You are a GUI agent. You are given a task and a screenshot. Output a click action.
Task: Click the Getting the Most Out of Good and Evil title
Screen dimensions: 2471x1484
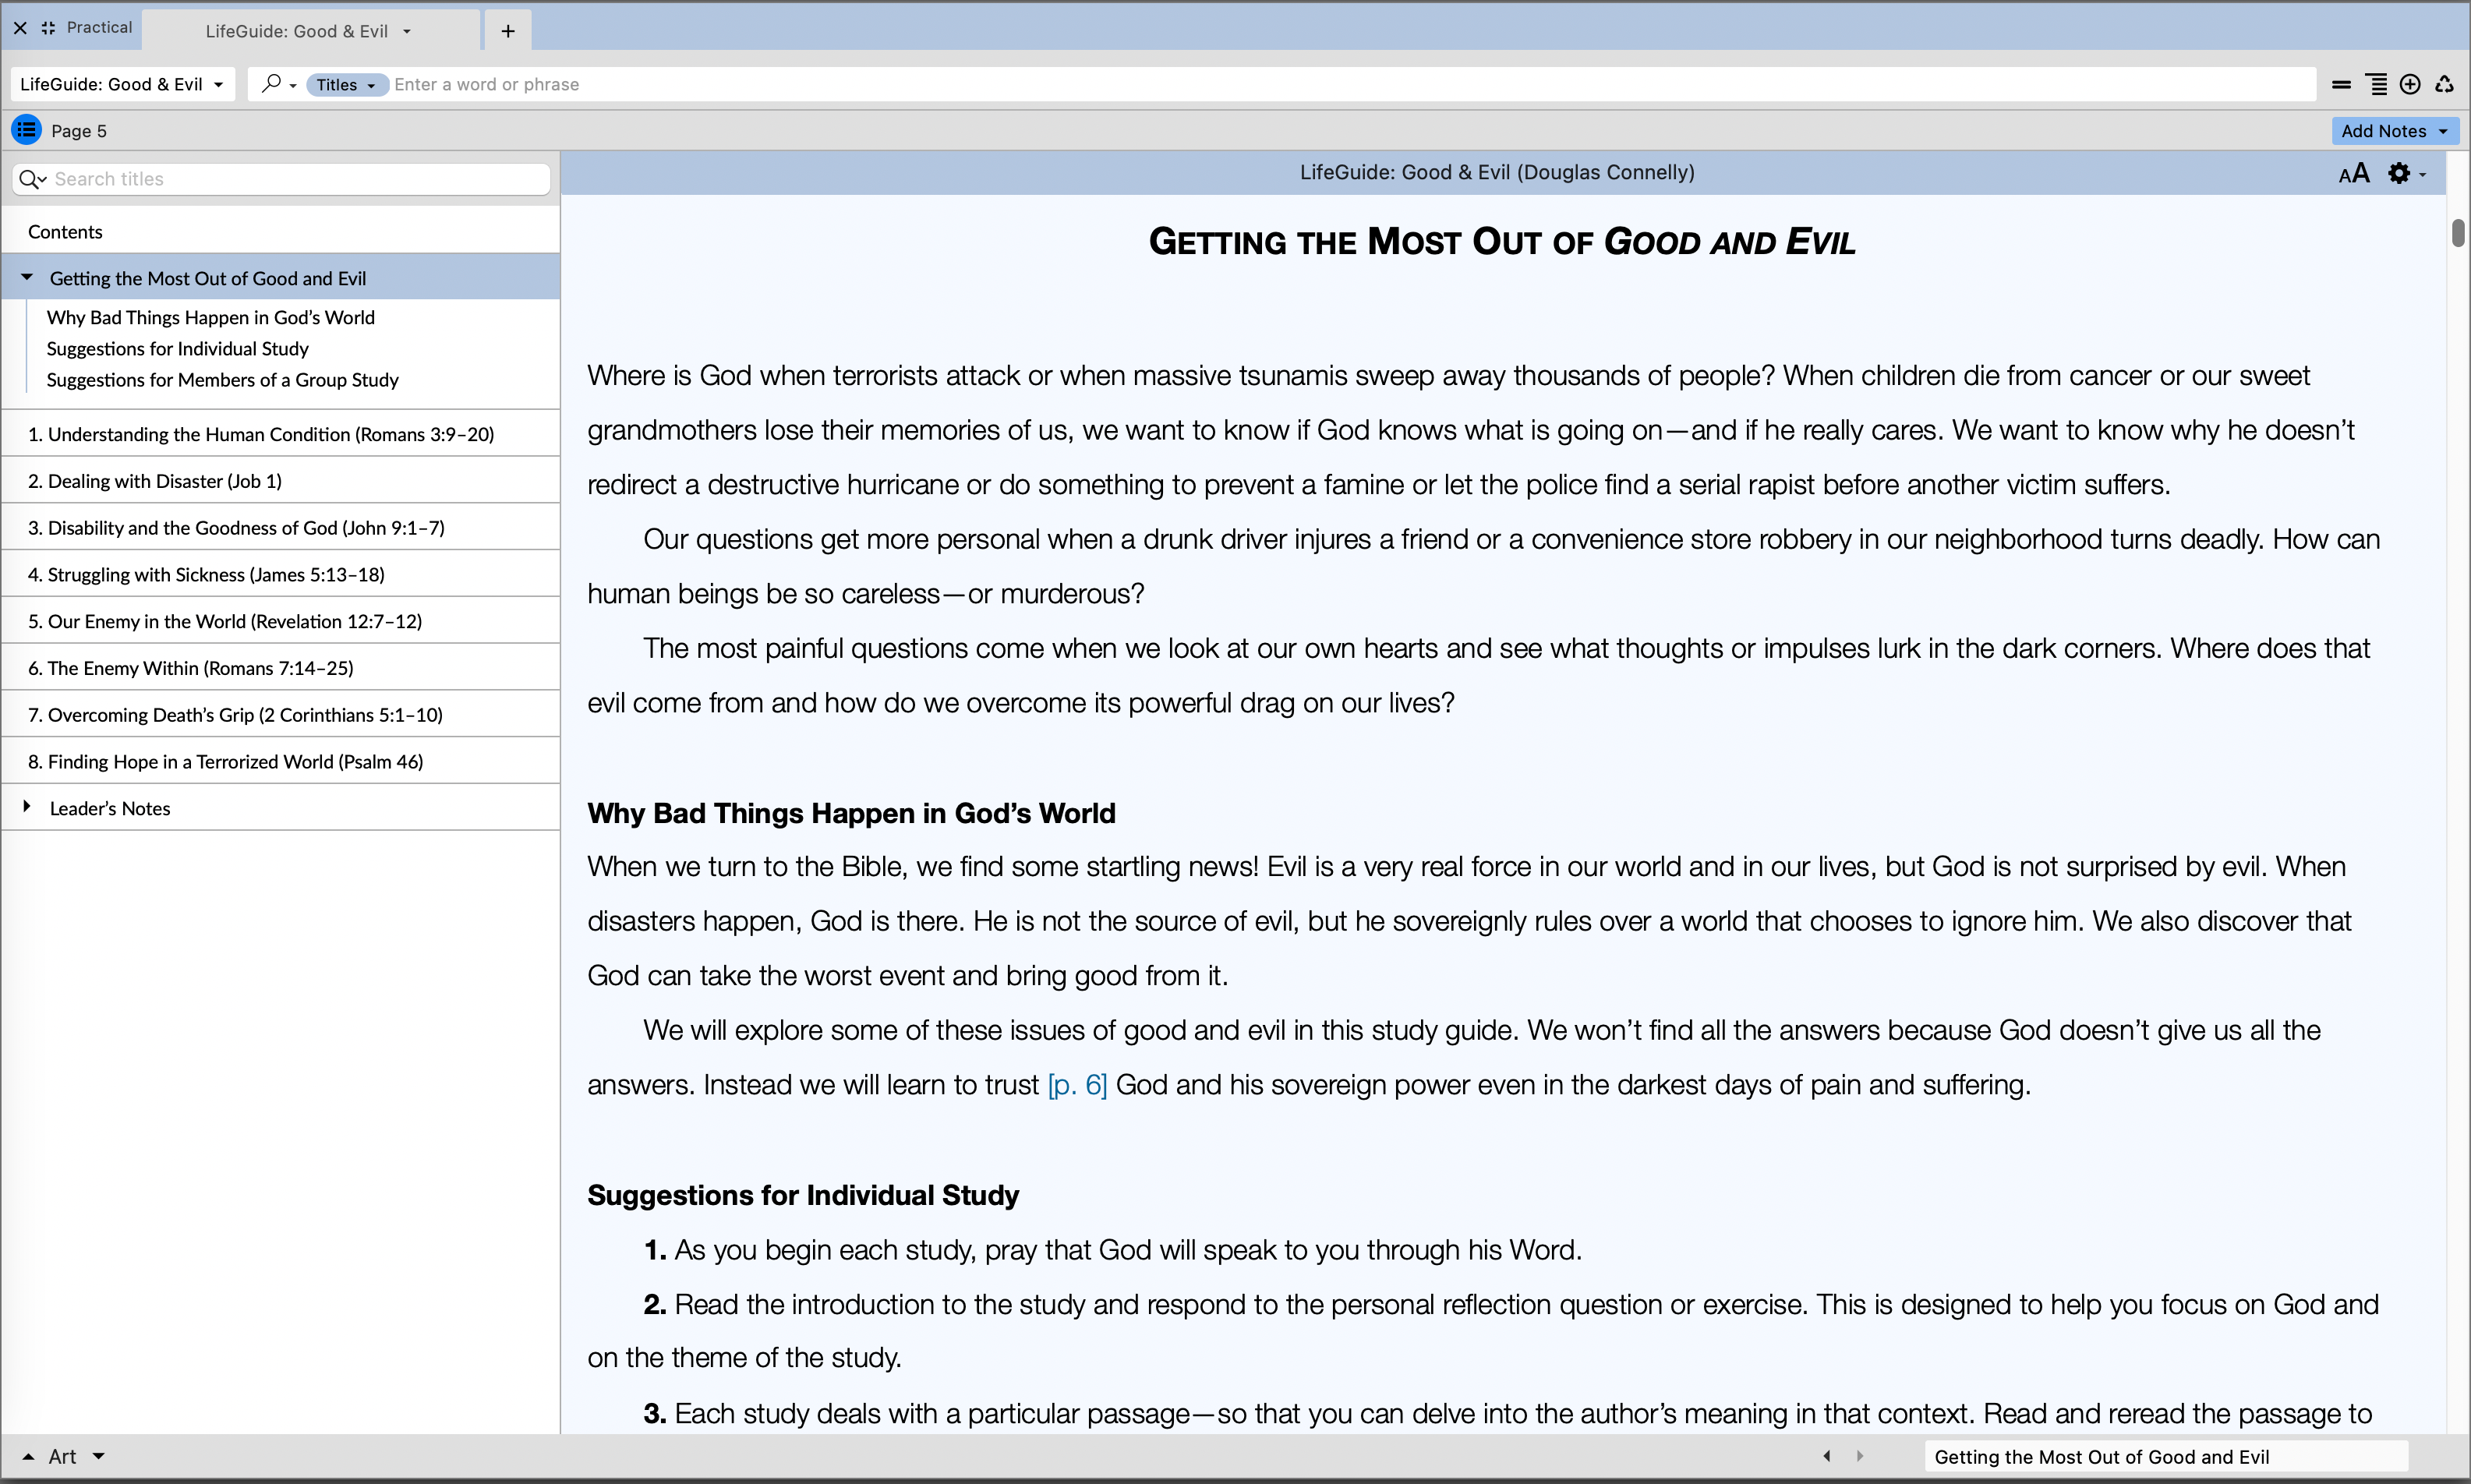click(x=1502, y=241)
